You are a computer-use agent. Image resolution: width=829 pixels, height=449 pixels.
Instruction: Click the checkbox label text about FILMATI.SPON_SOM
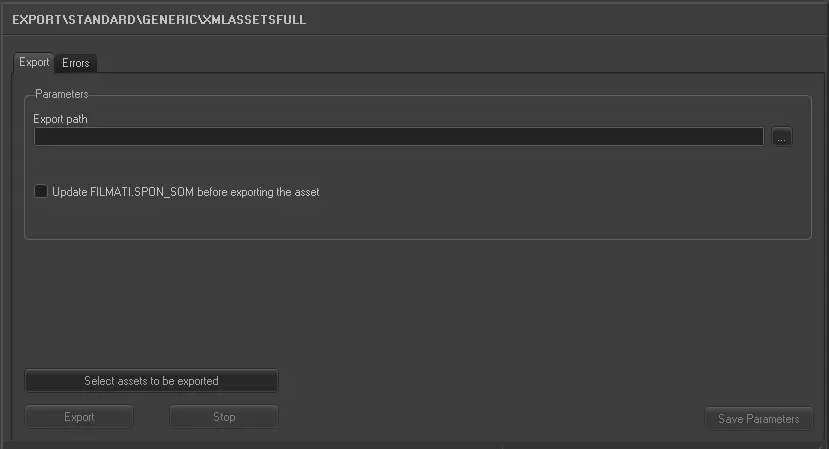[185, 191]
